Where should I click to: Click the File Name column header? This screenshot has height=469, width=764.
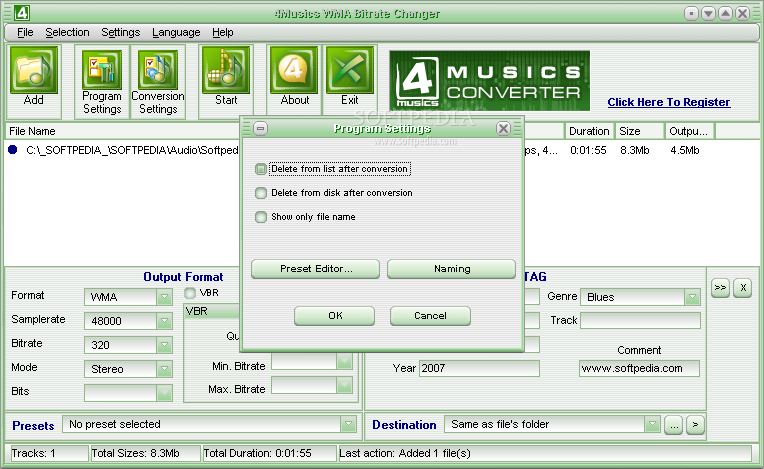(122, 131)
